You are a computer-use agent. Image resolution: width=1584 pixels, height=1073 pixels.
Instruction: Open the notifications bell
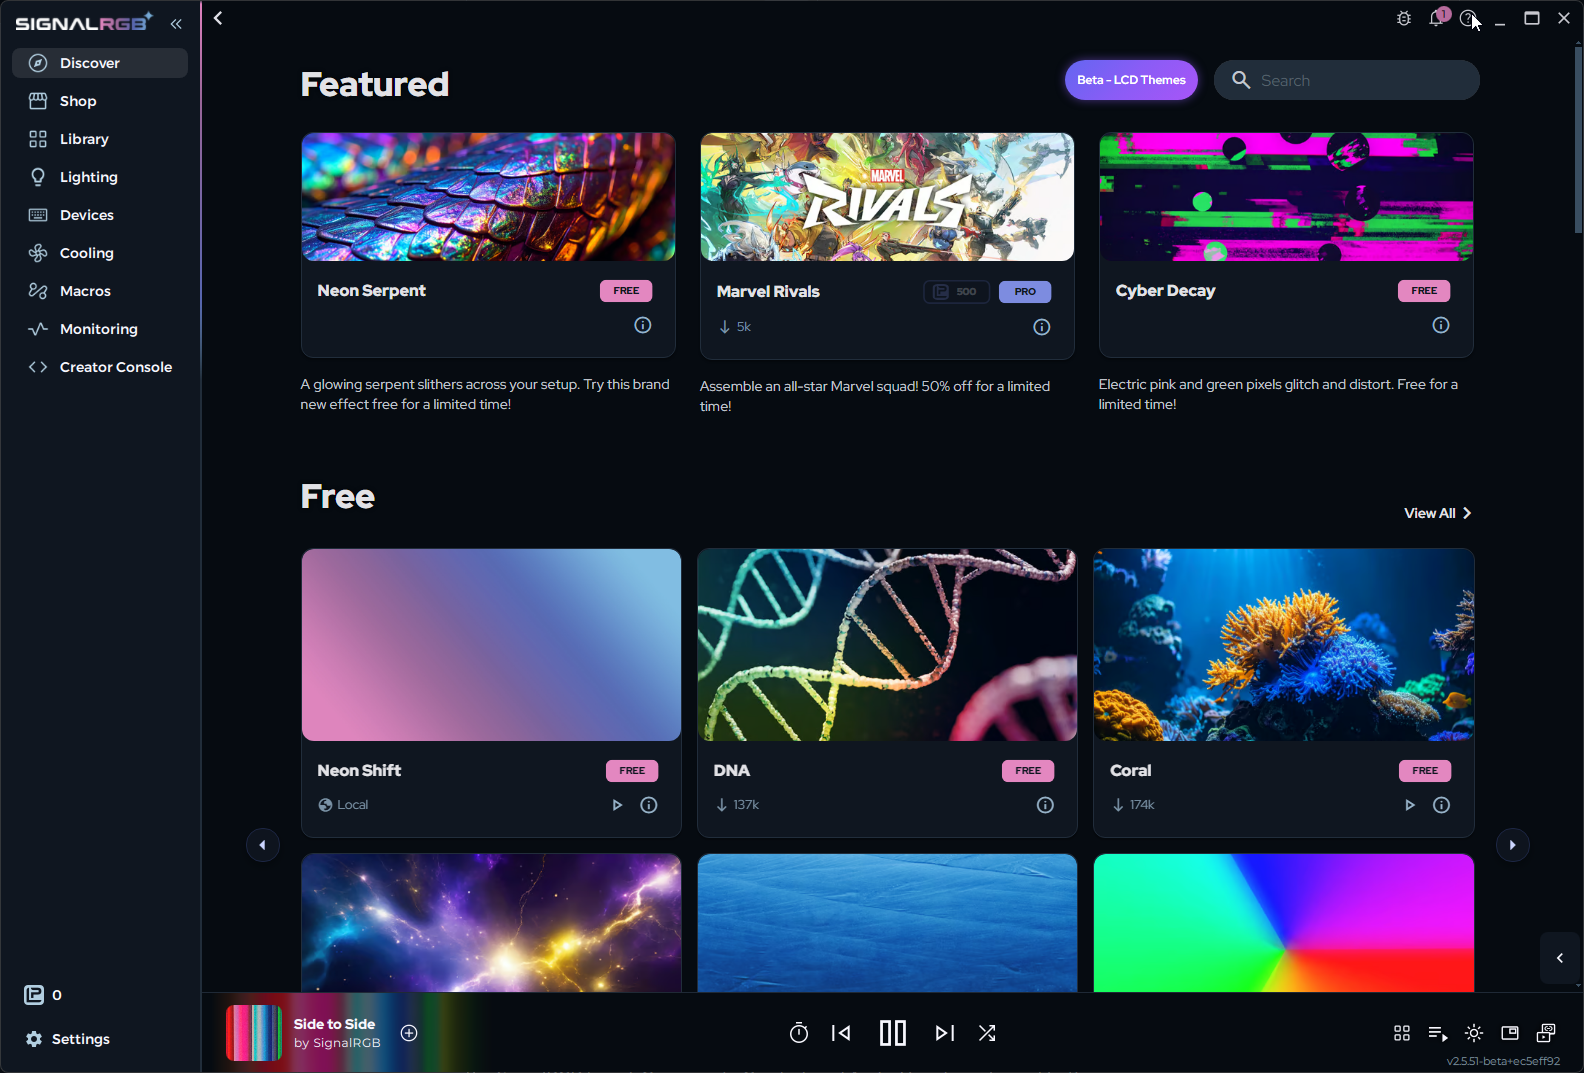(x=1437, y=18)
